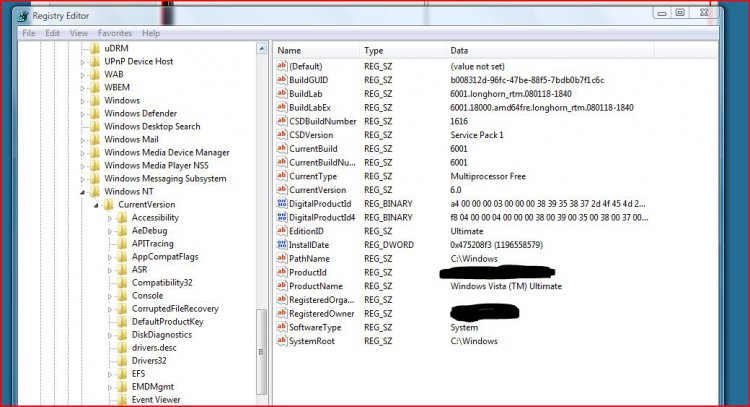Click the folder icon of uDRM key

[95, 48]
